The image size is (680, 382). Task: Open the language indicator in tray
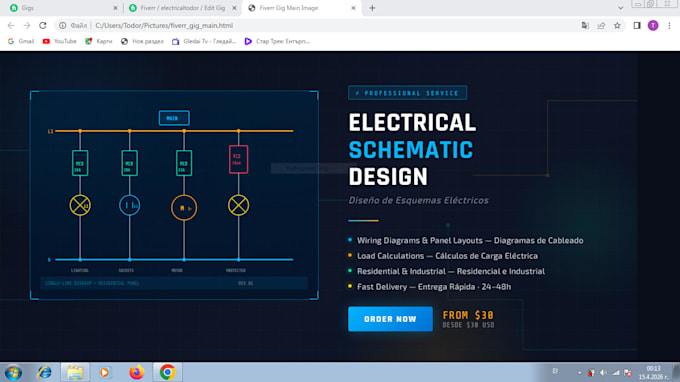click(555, 371)
